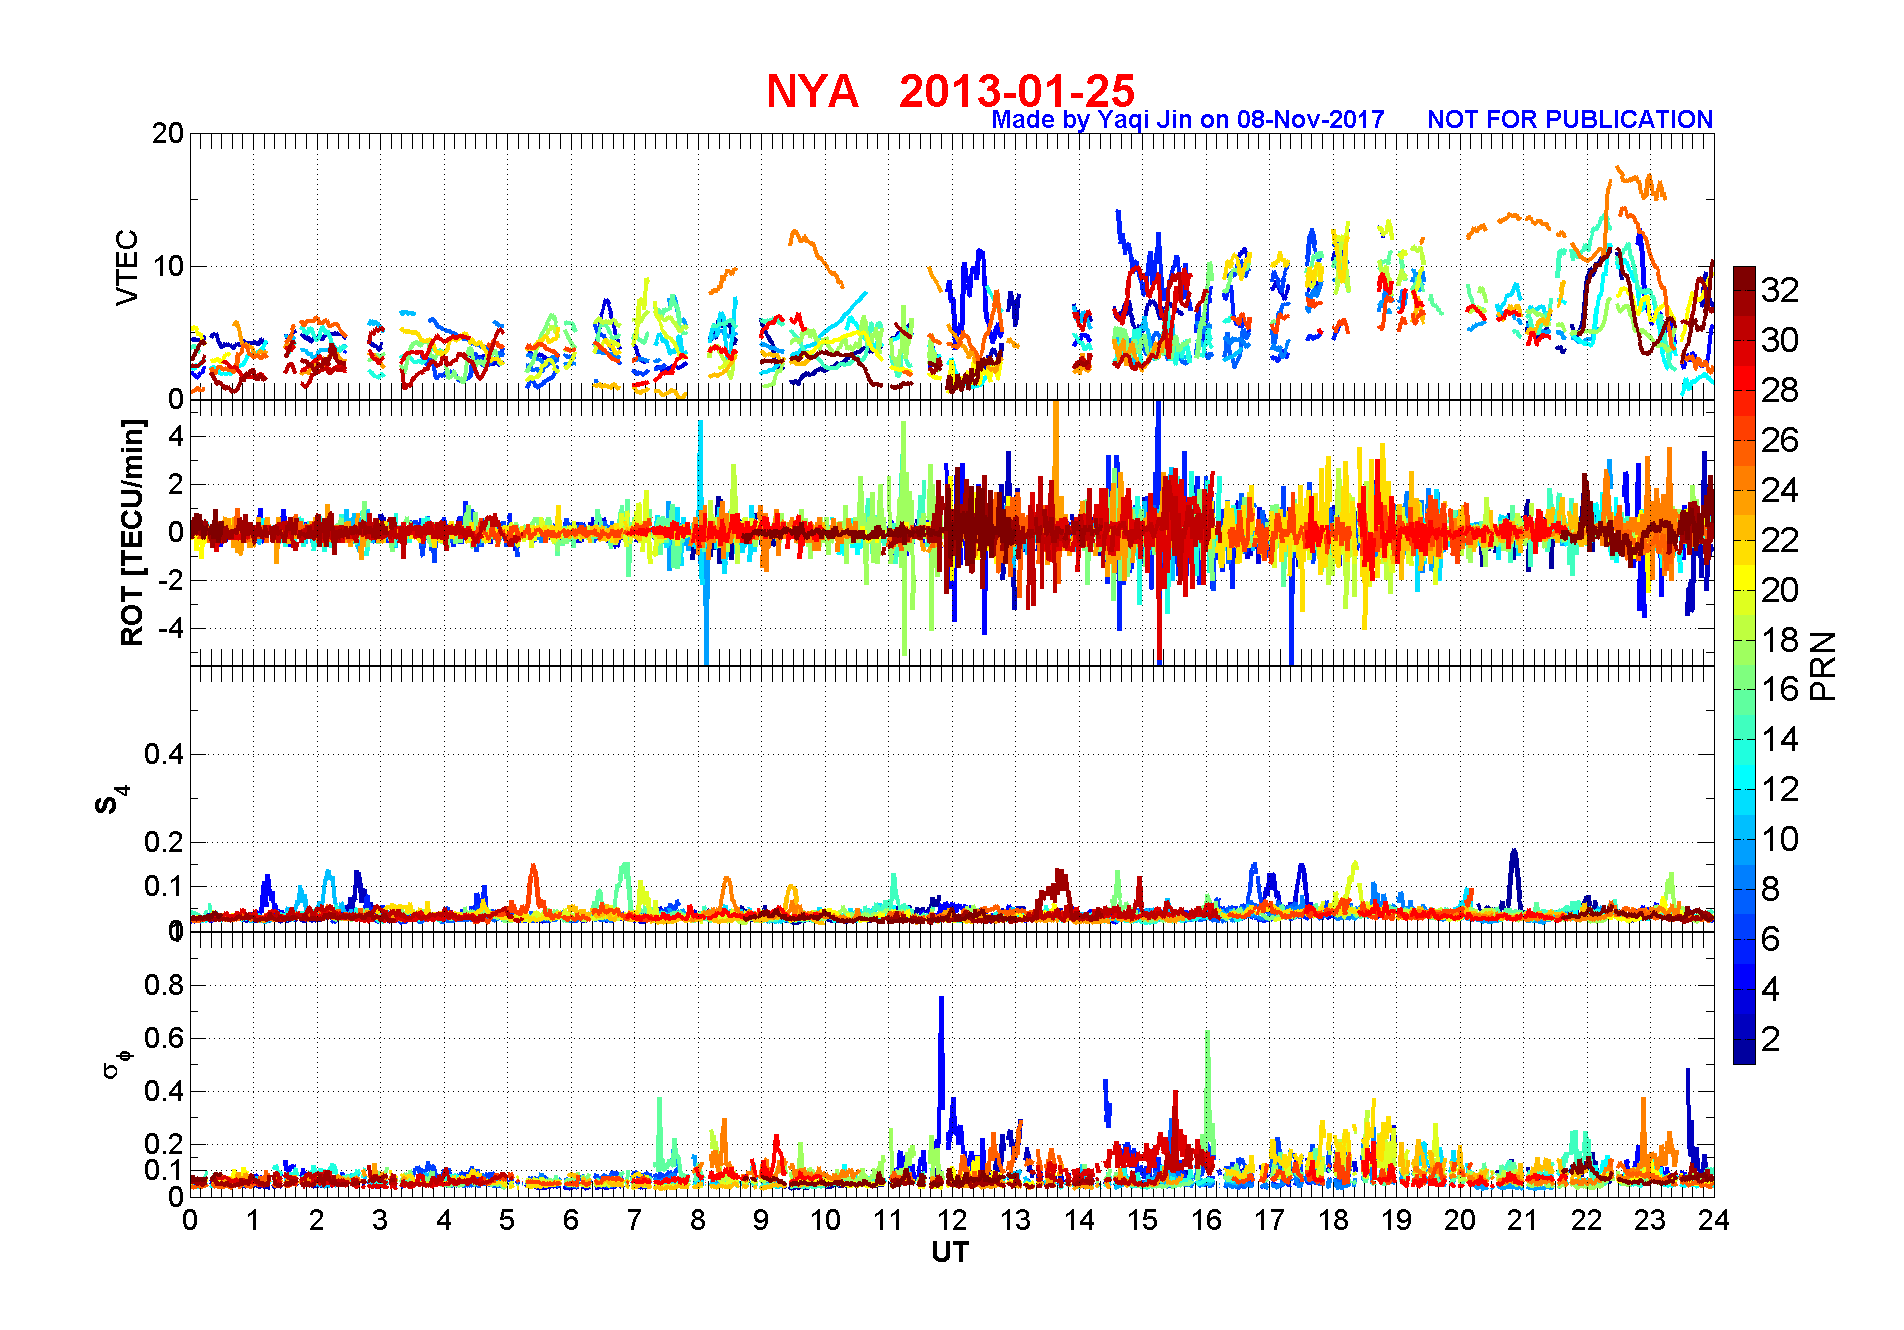Select the σφ axis tick label 0.8
This screenshot has width=1904, height=1330.
coord(164,985)
